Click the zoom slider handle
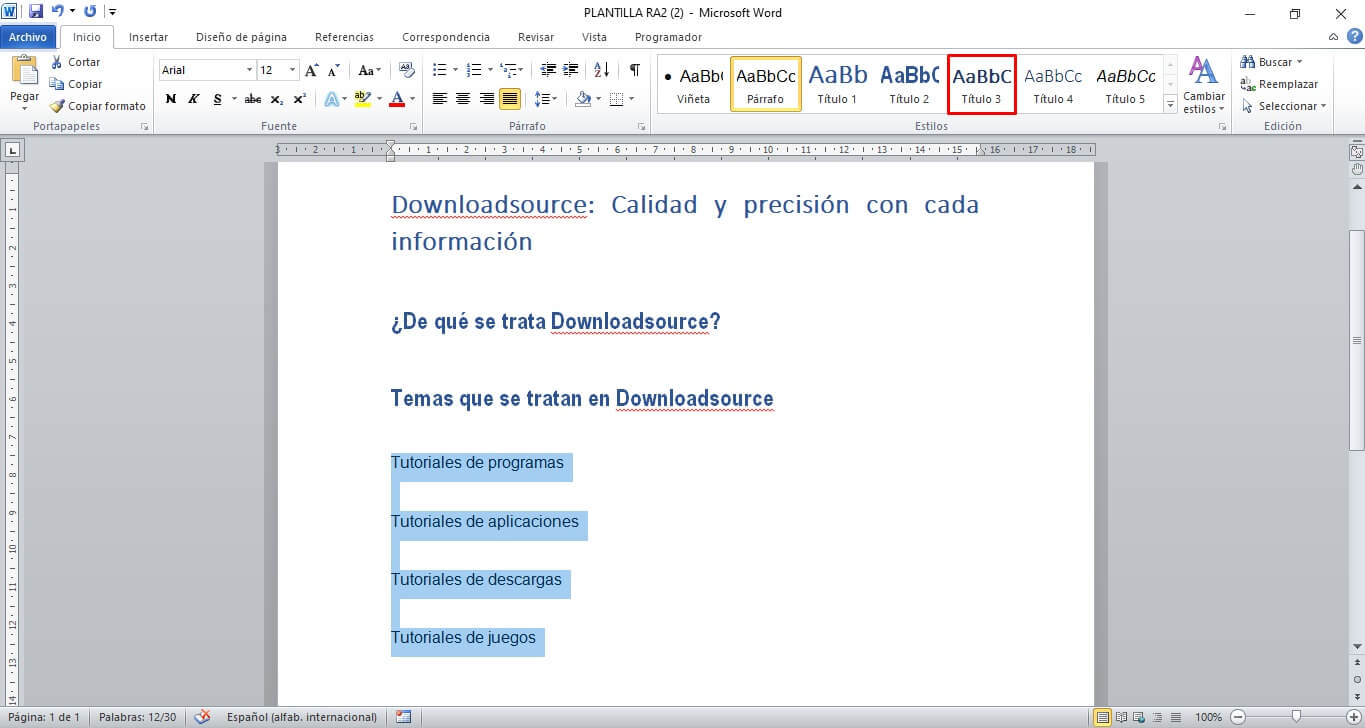This screenshot has width=1365, height=728. coord(1296,717)
